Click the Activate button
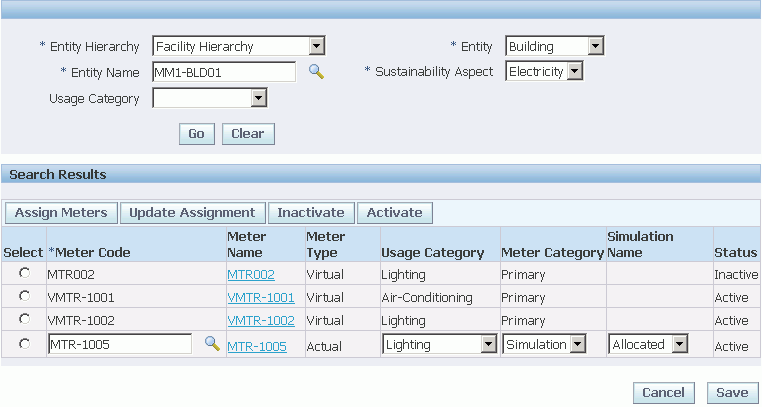 point(395,213)
